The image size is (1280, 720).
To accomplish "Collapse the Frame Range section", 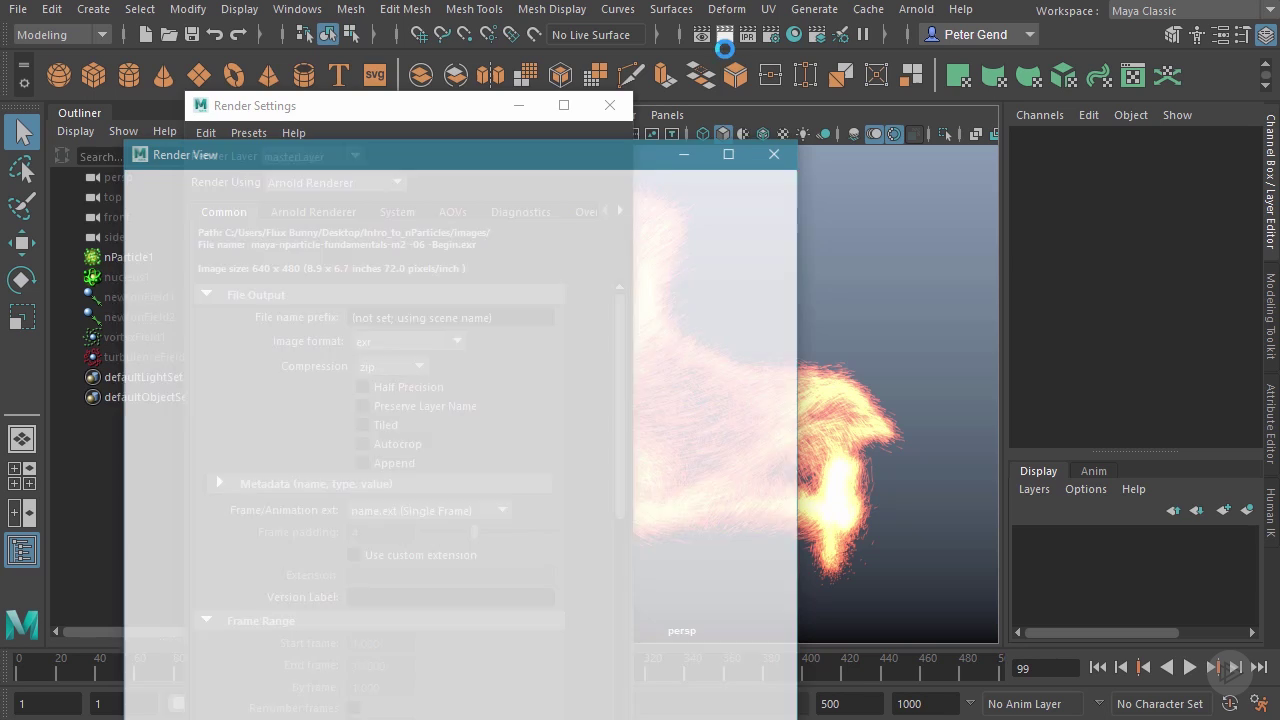I will point(207,620).
